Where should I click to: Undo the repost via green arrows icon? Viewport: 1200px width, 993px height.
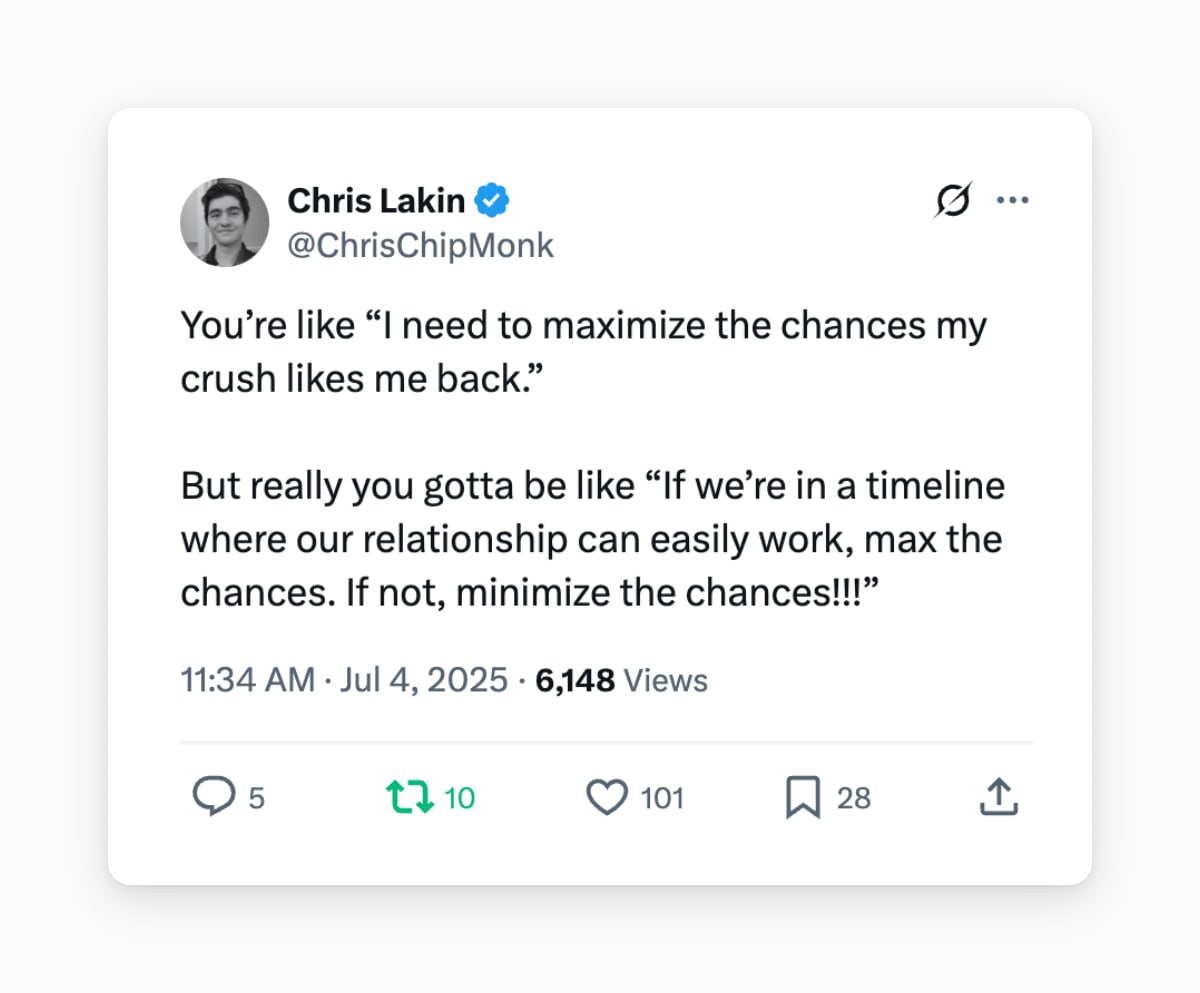click(x=408, y=798)
